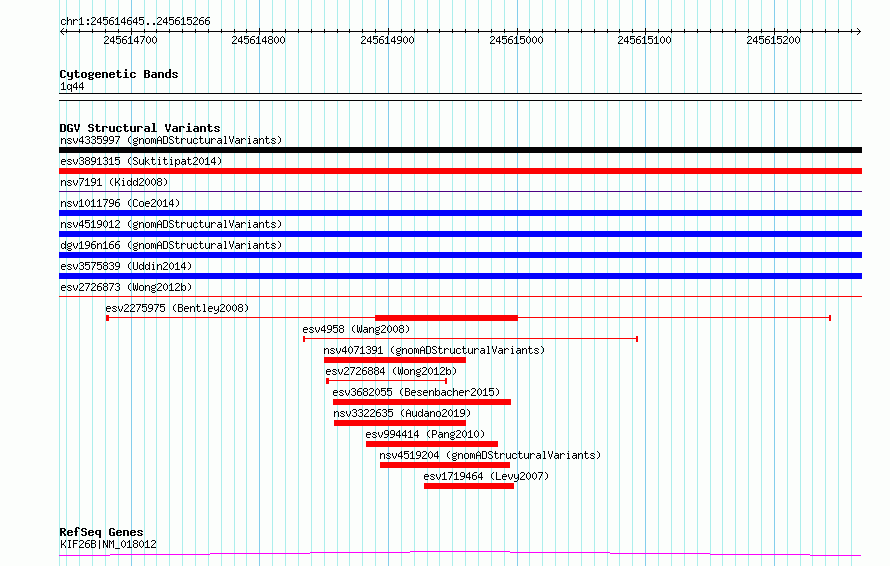
Task: Click the esv4958 (Wang2008) label
Action: [356, 329]
